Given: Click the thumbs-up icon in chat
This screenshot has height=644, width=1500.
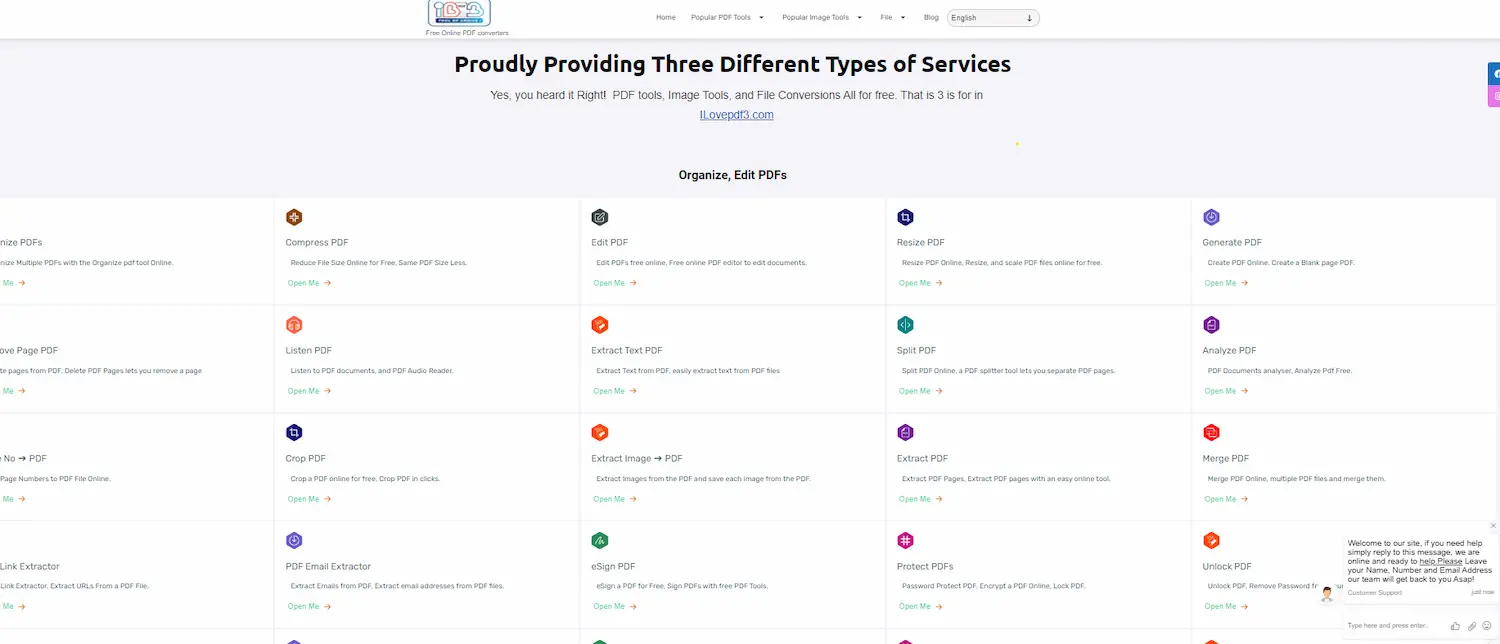Looking at the screenshot, I should (x=1456, y=626).
